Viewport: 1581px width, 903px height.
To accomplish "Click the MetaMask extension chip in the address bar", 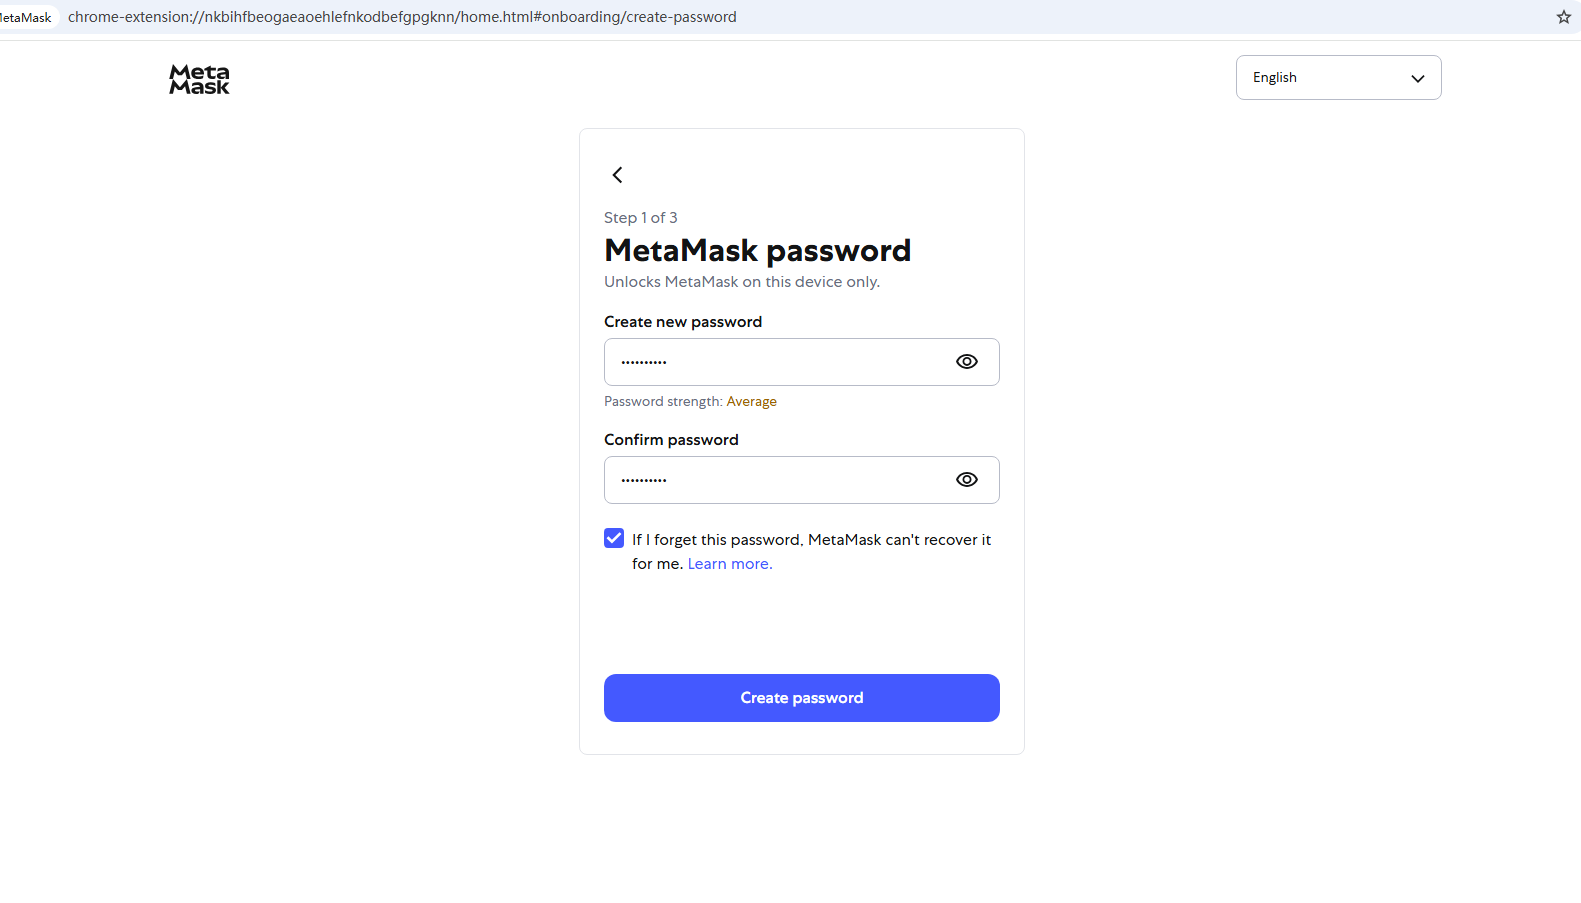I will [27, 17].
